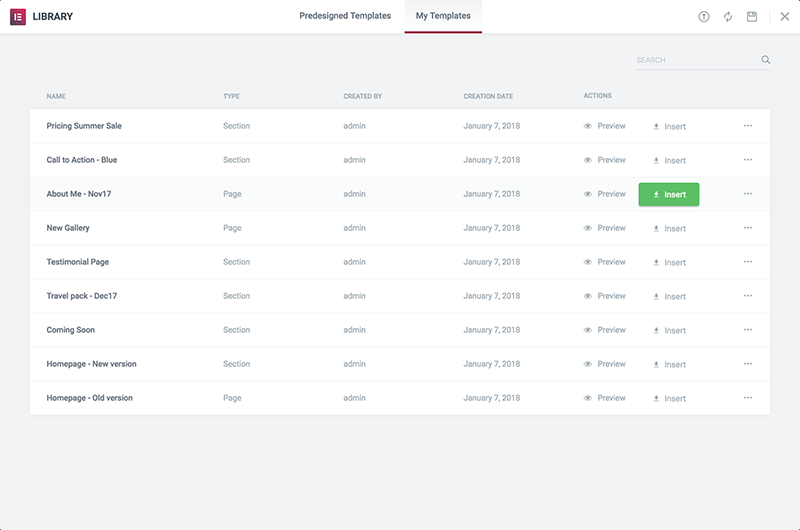Click the save template icon
Screen dimensions: 800x530
[x=752, y=17]
